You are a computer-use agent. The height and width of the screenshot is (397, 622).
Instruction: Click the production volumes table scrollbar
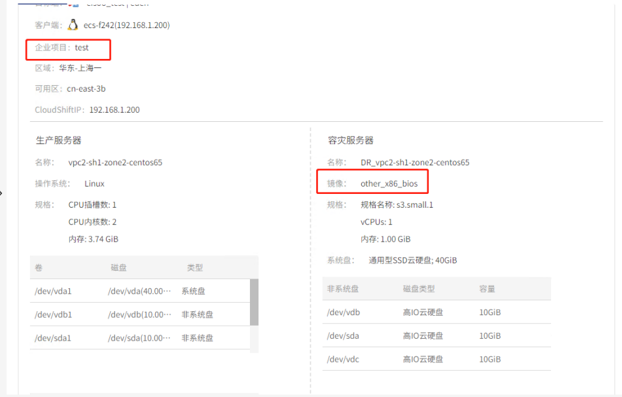[x=254, y=302]
